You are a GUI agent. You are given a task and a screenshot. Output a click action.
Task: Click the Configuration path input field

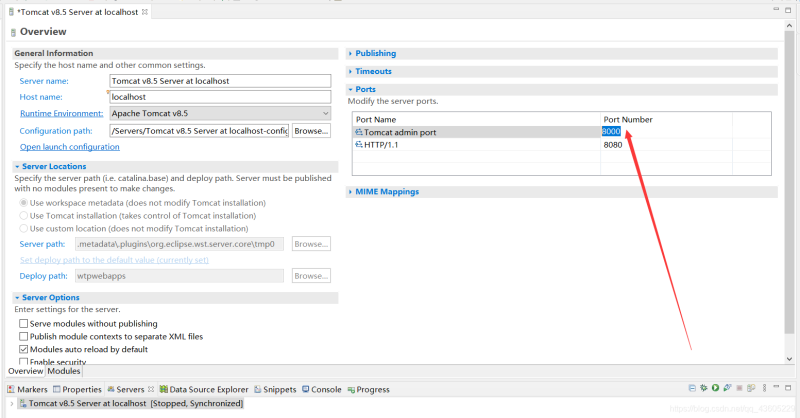click(x=199, y=131)
